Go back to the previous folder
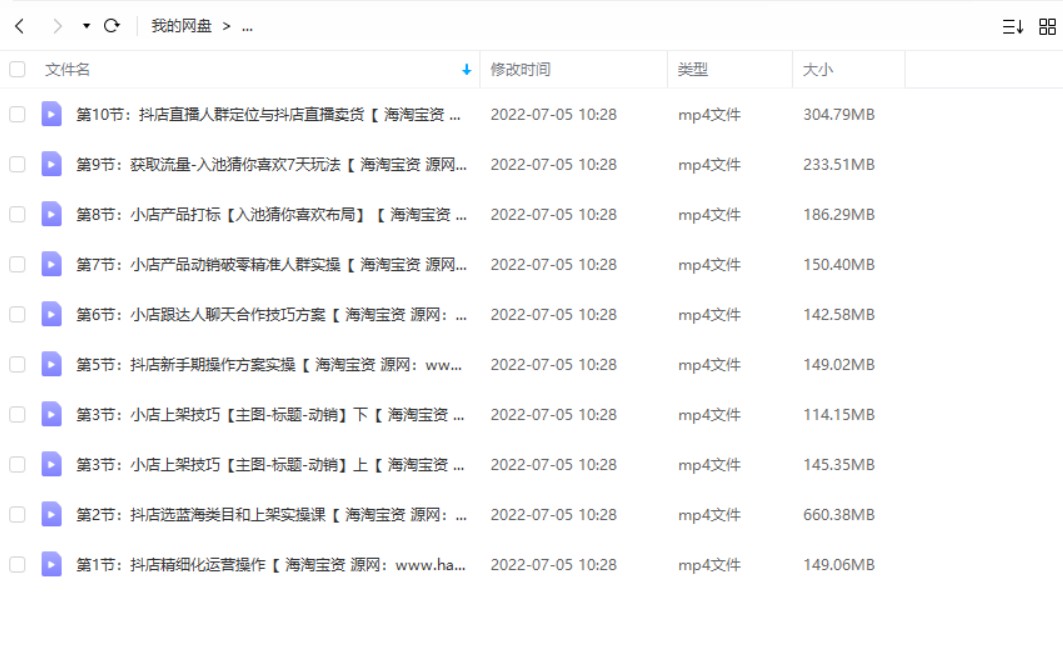This screenshot has height=654, width=1063. tap(20, 26)
